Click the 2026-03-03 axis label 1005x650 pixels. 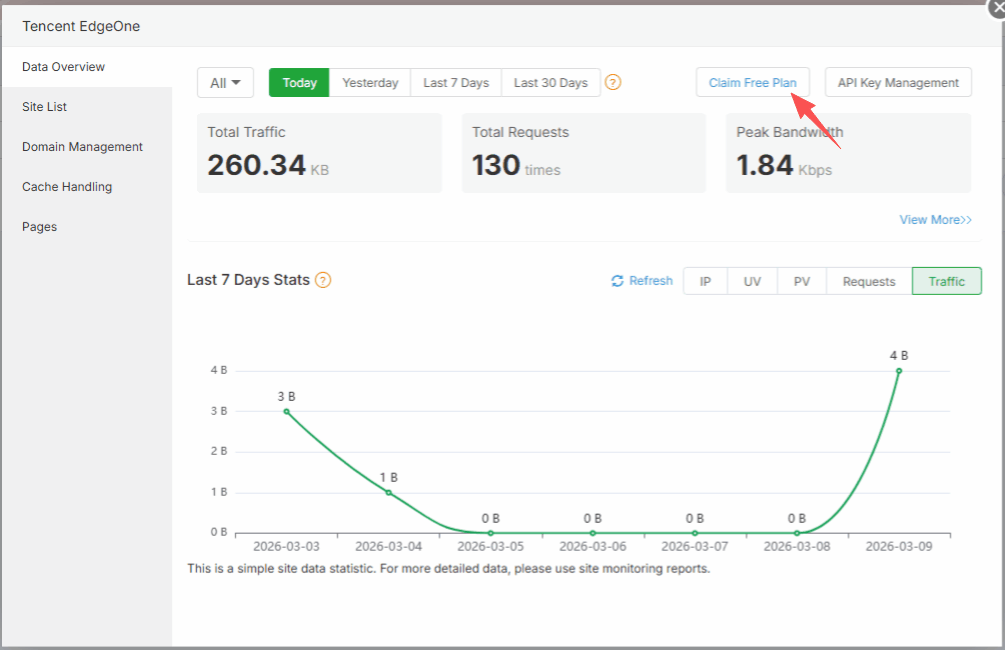click(x=287, y=546)
